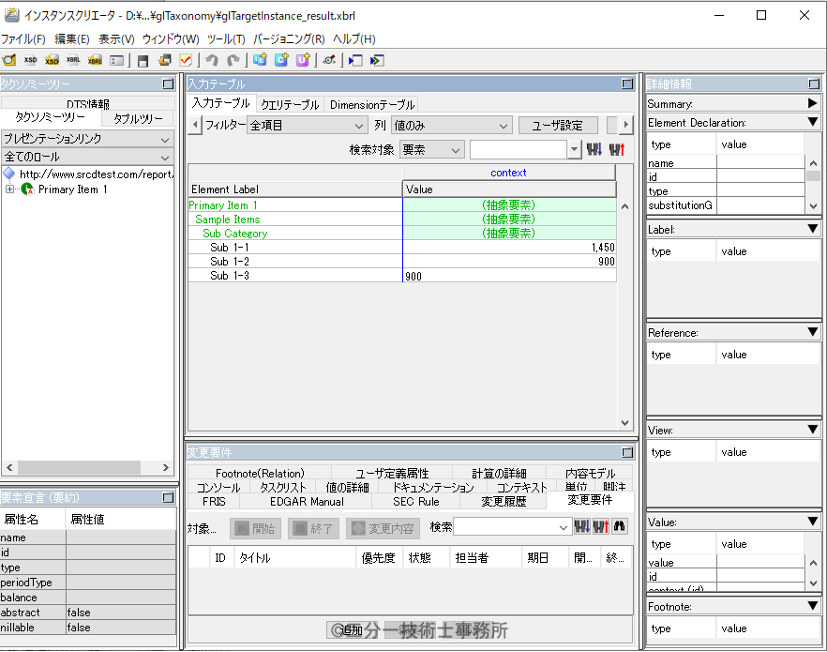Click the double arrow panel toolbar icon
Screen dimensions: 827x652
[x=377, y=60]
